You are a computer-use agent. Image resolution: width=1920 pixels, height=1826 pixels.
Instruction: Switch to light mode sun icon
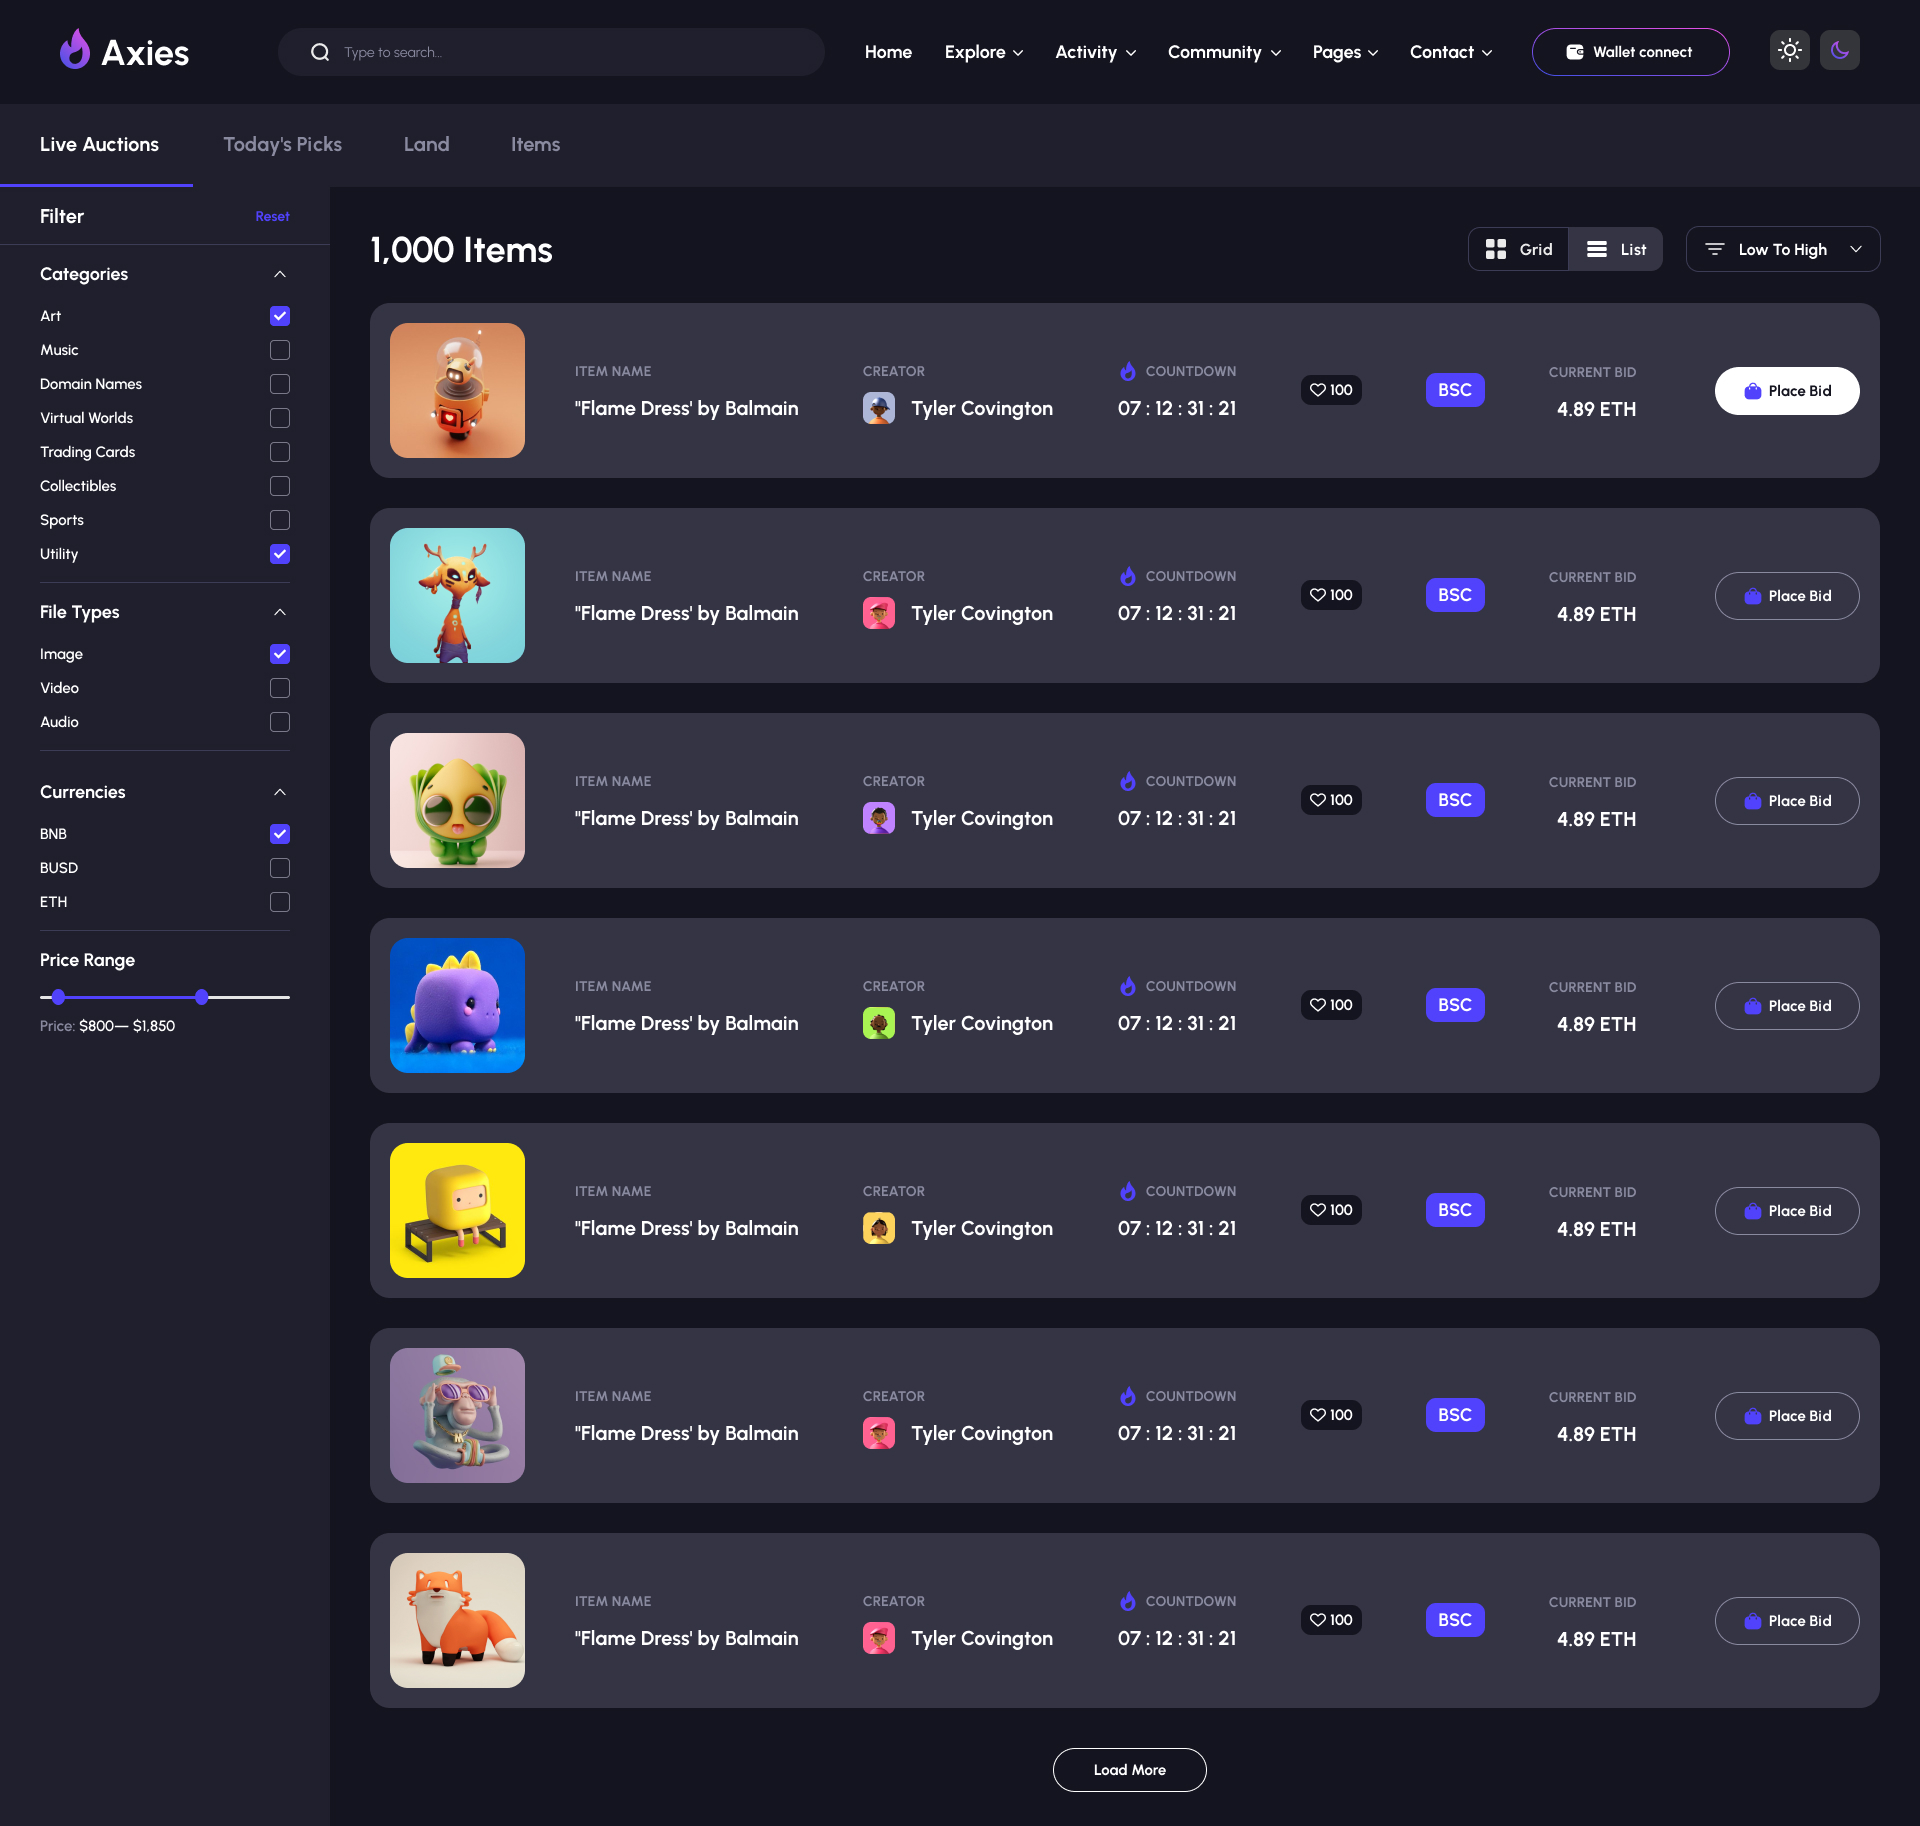click(1789, 50)
